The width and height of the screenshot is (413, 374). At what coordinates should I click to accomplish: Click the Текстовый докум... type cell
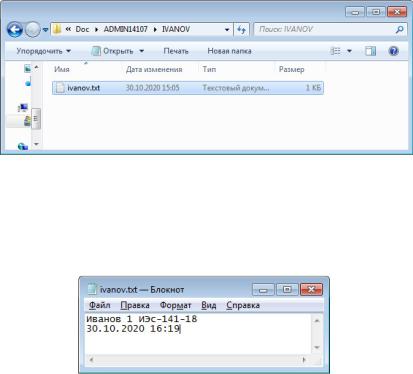point(236,88)
